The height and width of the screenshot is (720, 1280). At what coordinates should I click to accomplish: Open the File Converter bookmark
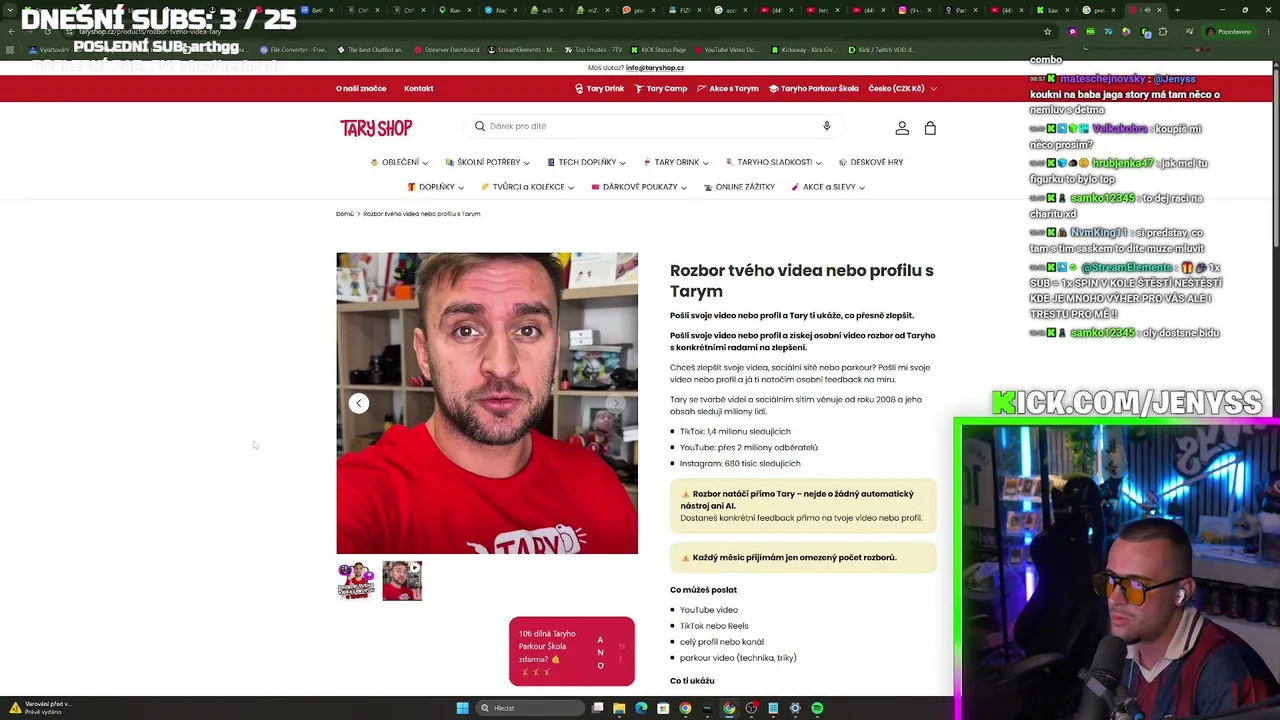coord(293,49)
